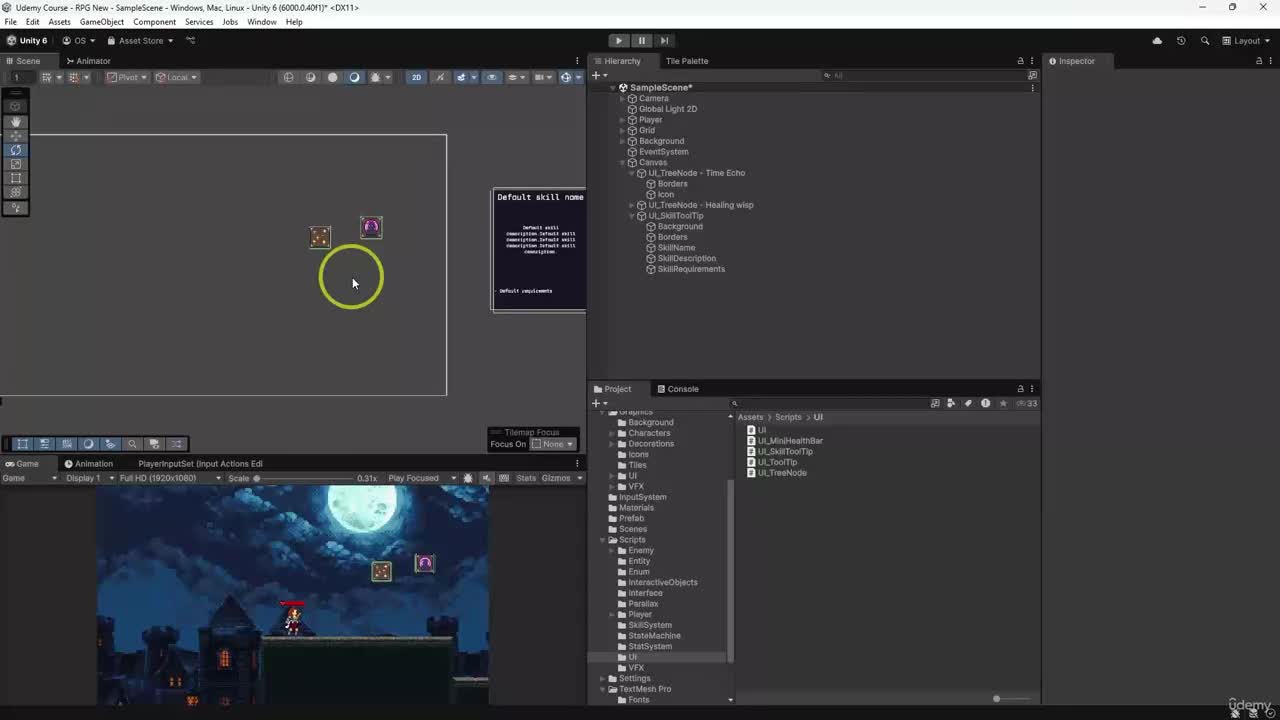Collapse the Canvas object in Hierarchy

tap(622, 162)
